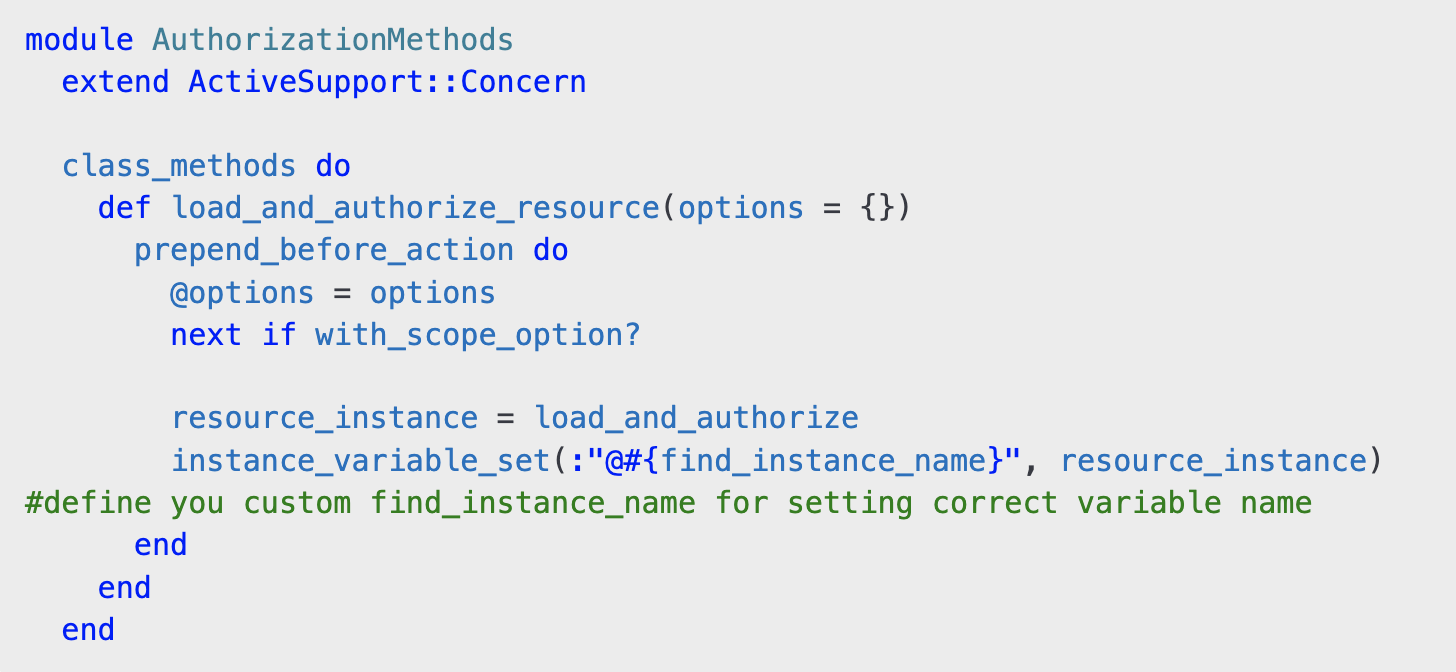
Task: Place cursor on ActiveSupport::Concern
Action: click(387, 82)
